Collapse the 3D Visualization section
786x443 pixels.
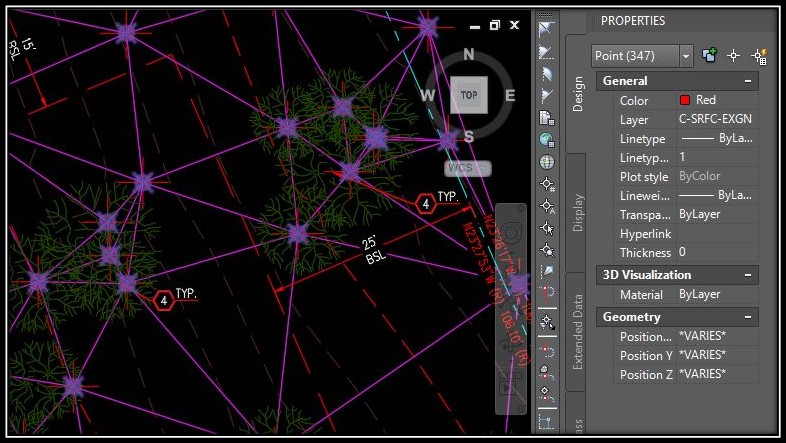748,275
